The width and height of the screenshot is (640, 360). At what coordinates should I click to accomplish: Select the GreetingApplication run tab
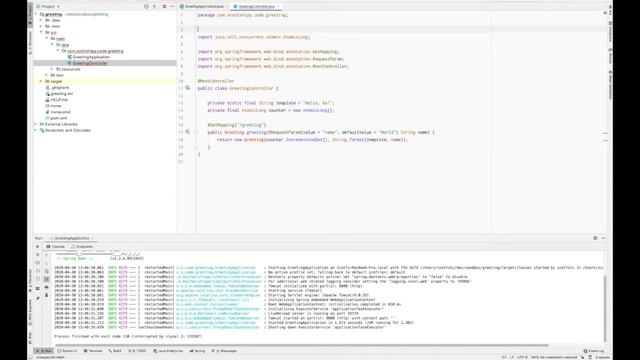(71, 238)
